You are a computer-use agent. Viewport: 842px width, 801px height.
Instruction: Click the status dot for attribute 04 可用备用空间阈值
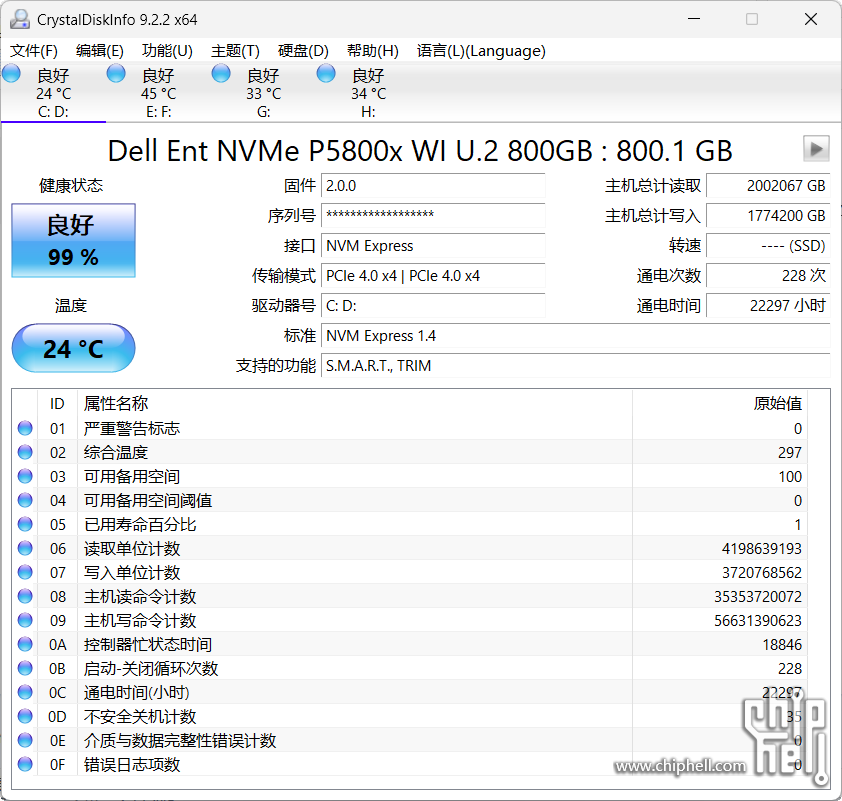coord(25,500)
